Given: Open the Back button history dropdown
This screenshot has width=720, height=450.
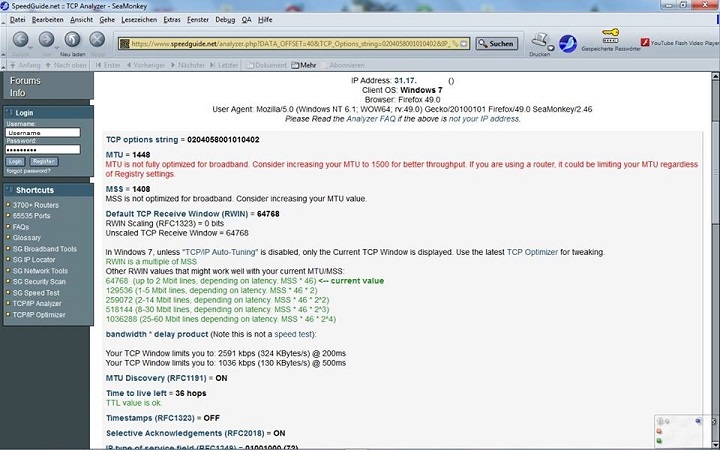Looking at the screenshot, I should tap(30, 47).
